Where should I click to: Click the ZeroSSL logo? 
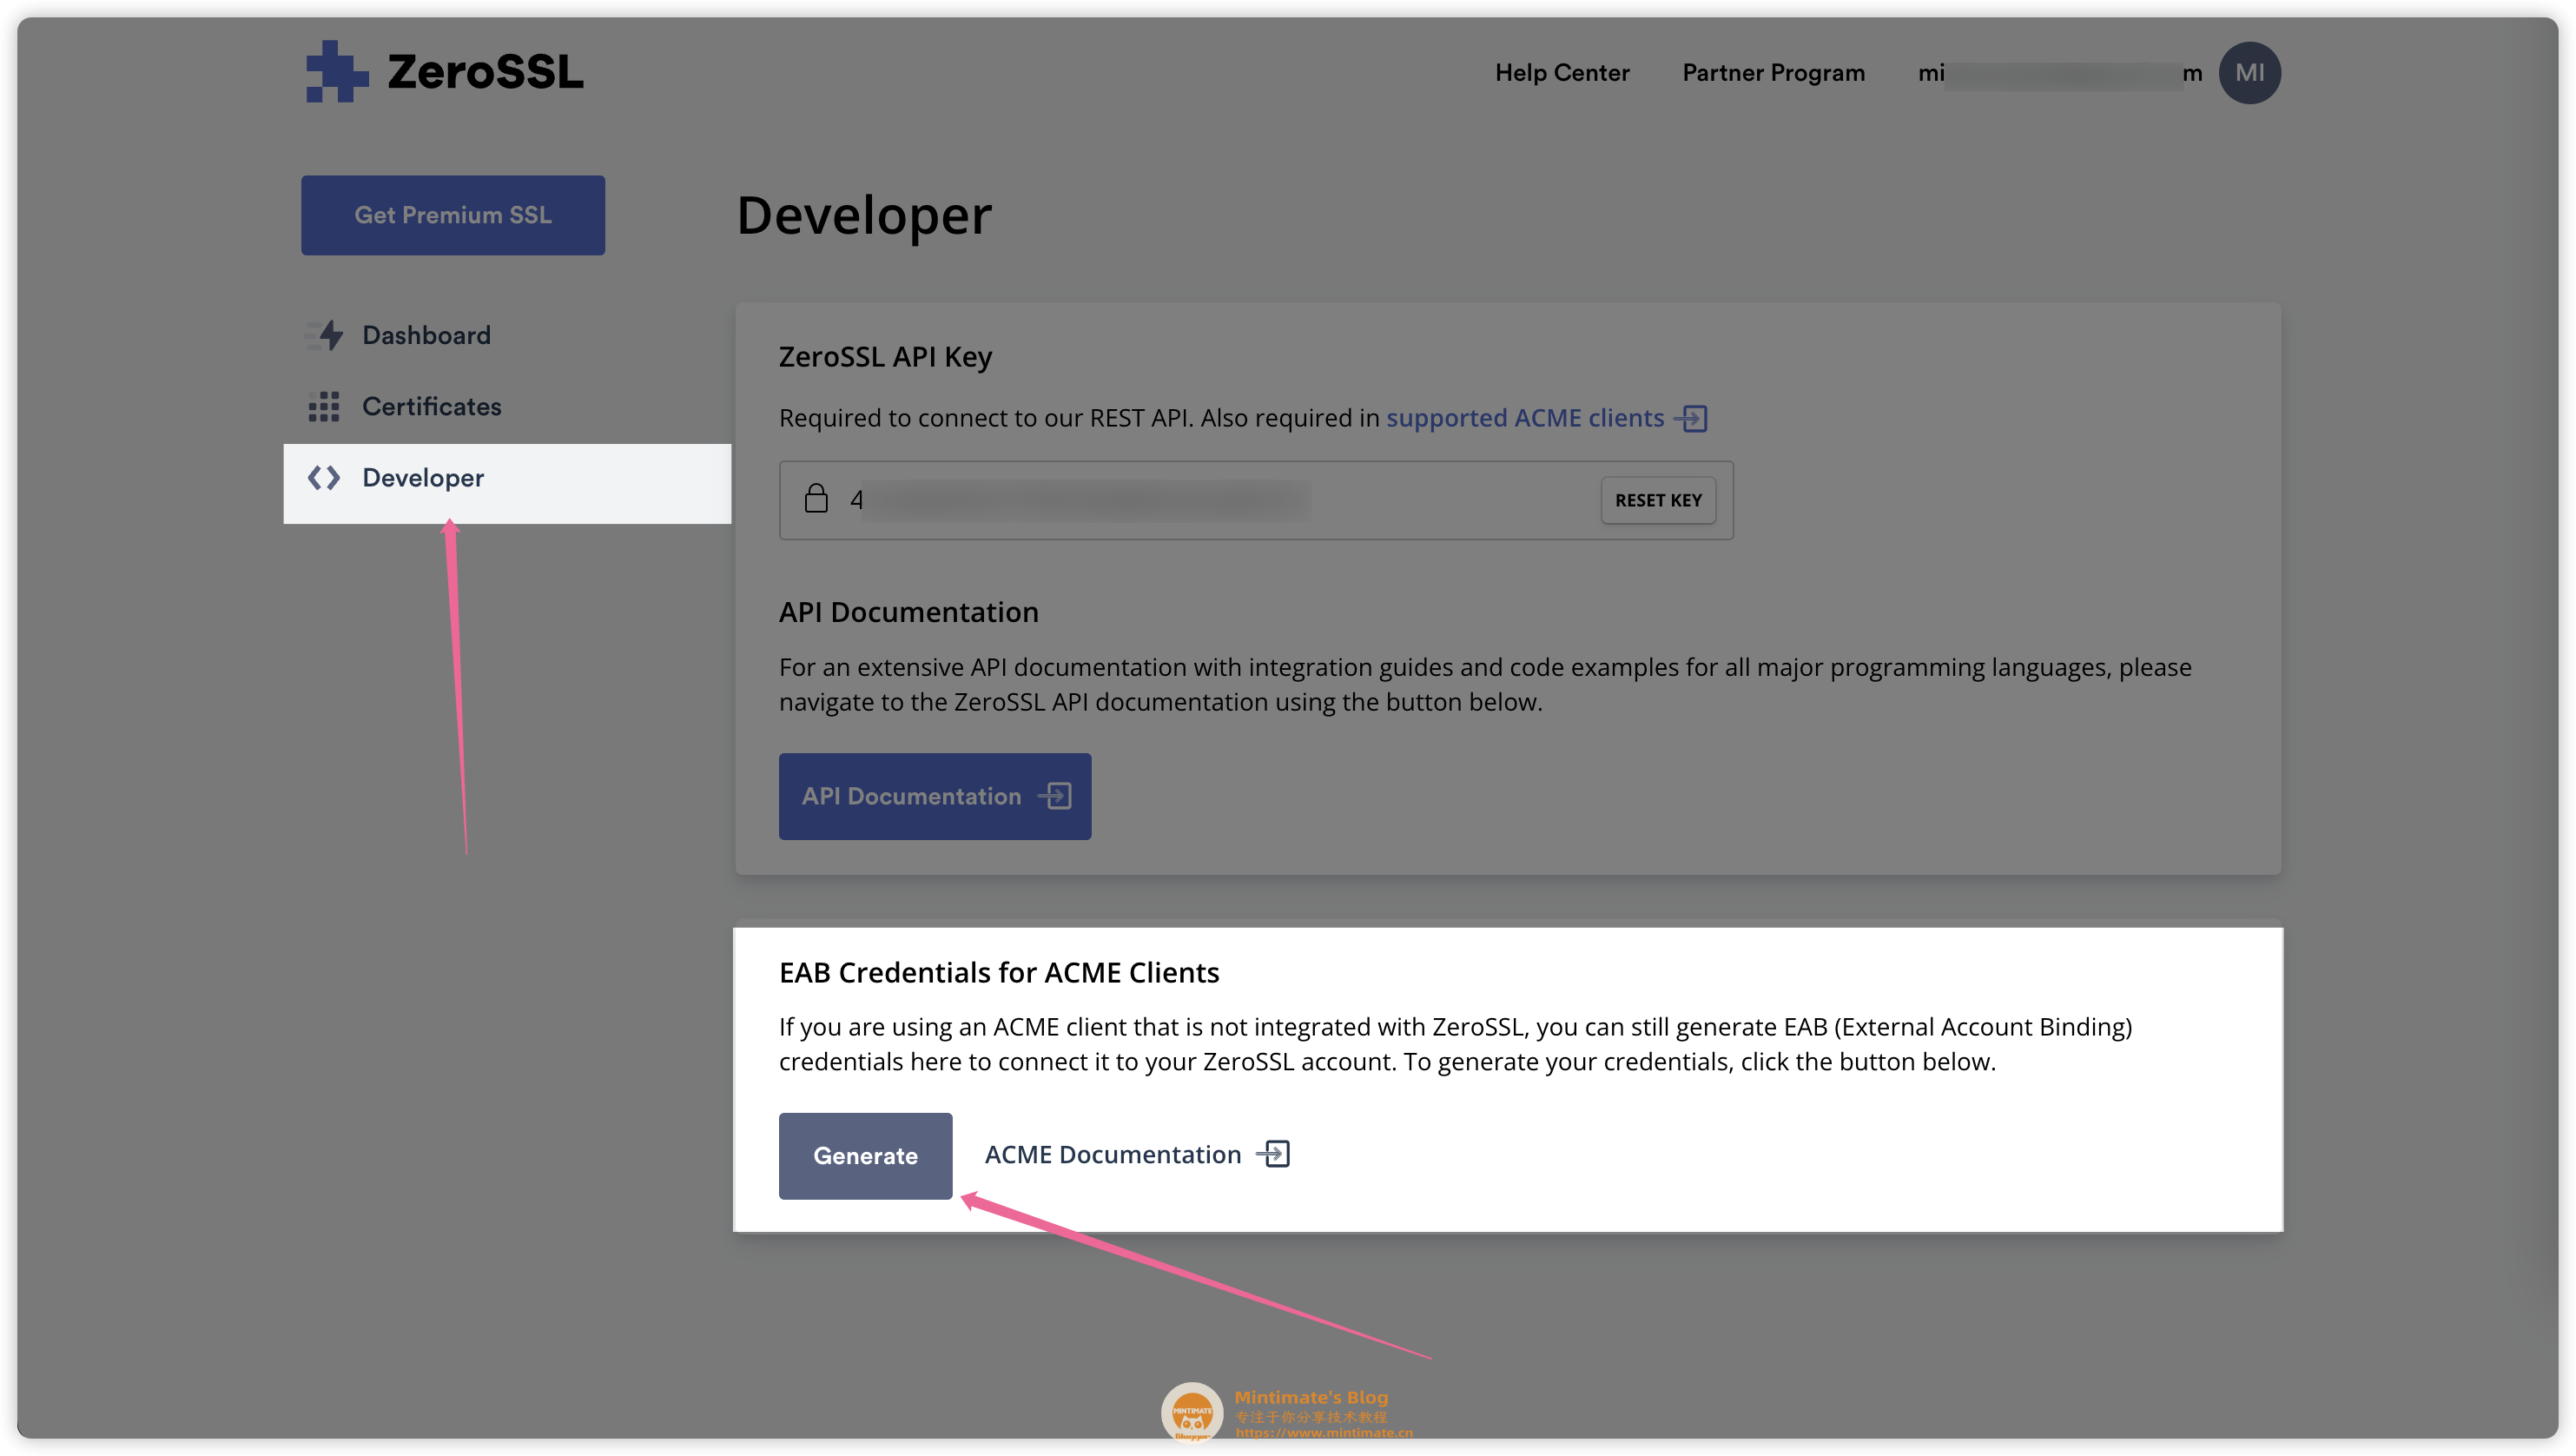pos(444,71)
